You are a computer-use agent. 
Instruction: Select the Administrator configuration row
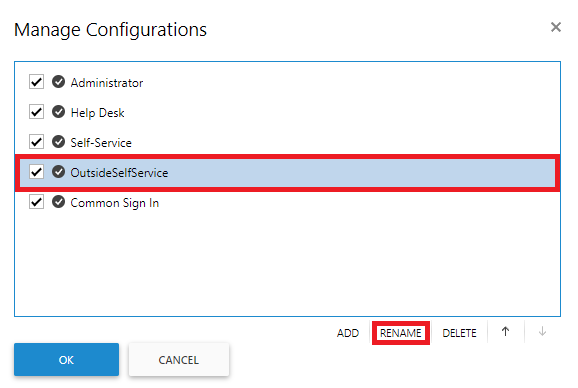(288, 82)
